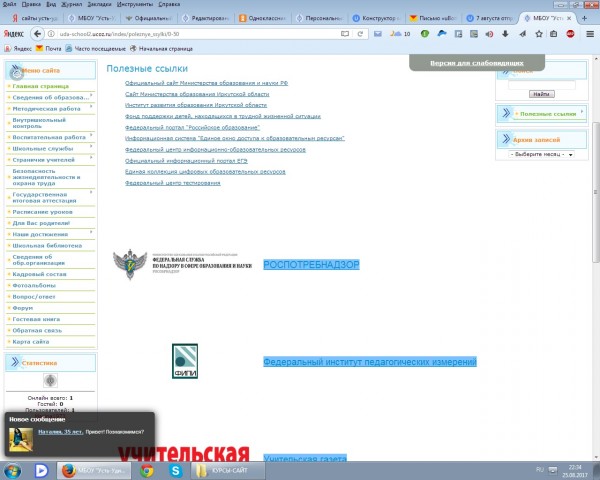This screenshot has height=480, width=600.
Task: Click the ФИПИ logo image
Action: tap(185, 361)
